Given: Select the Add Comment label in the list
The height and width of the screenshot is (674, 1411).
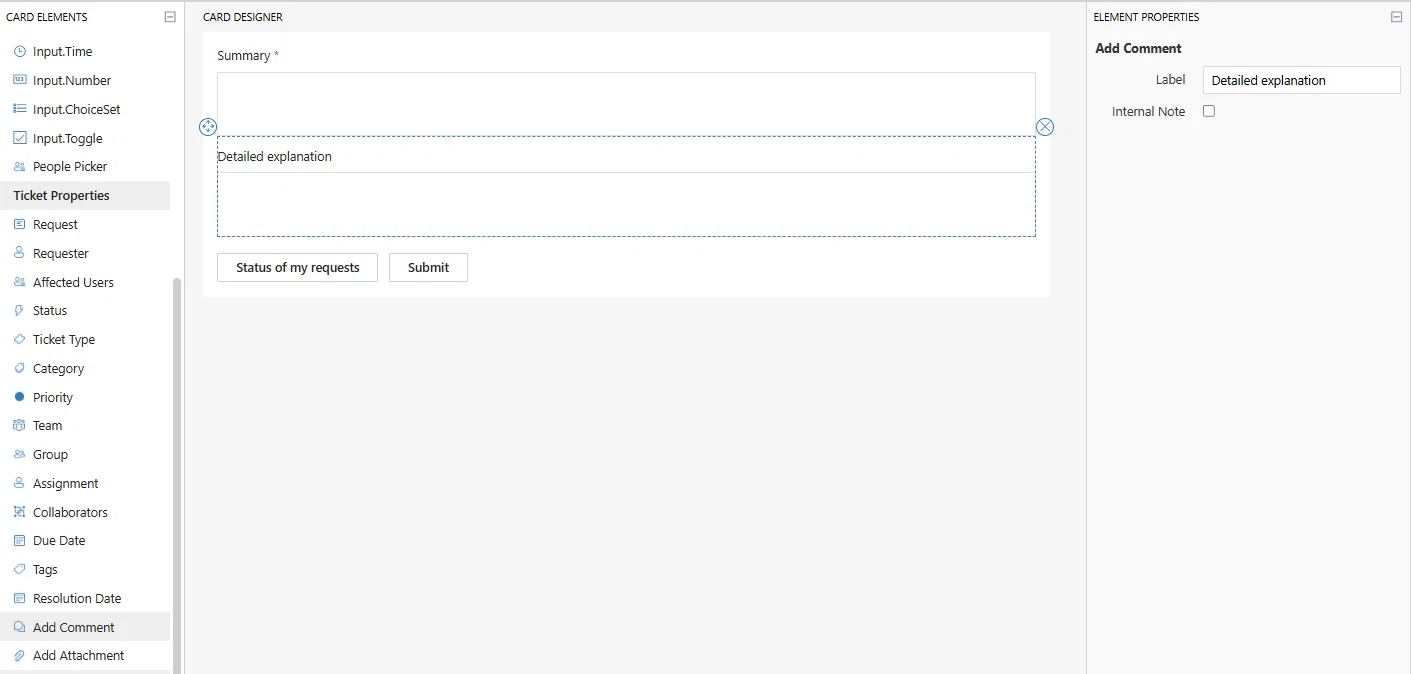Looking at the screenshot, I should pyautogui.click(x=74, y=627).
